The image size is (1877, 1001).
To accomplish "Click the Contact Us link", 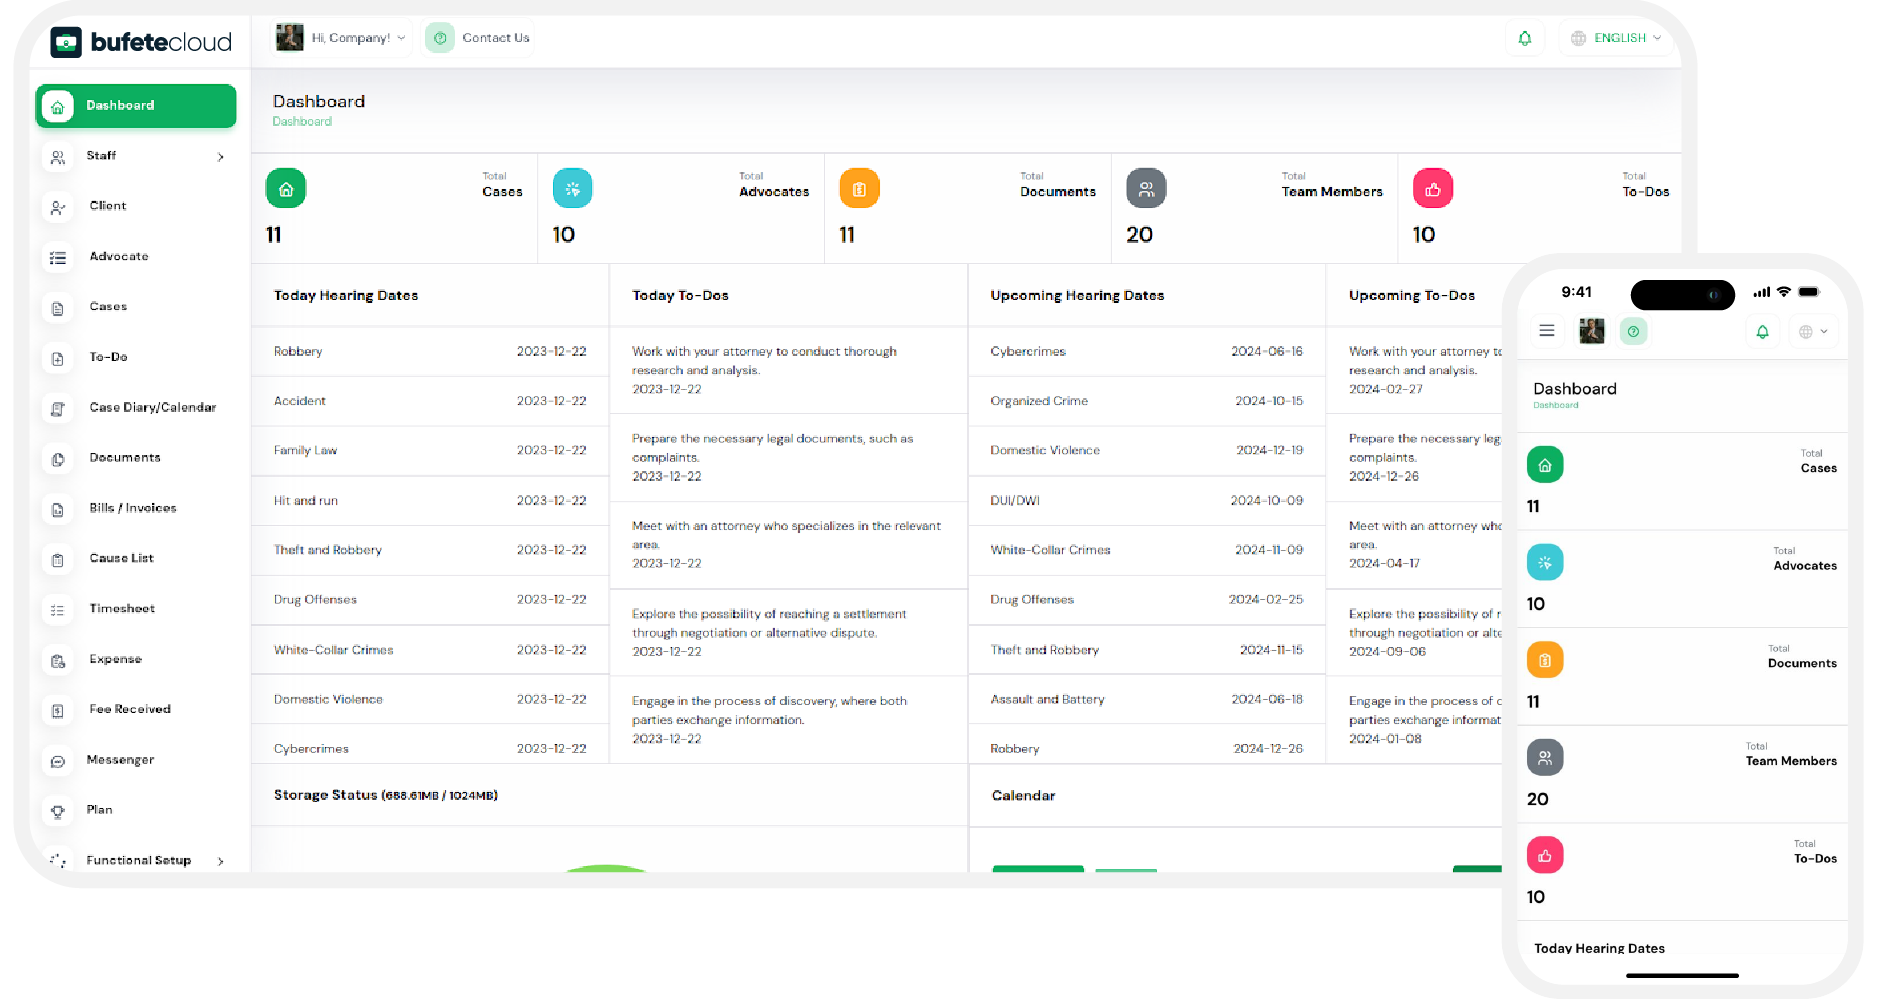I will tap(496, 38).
